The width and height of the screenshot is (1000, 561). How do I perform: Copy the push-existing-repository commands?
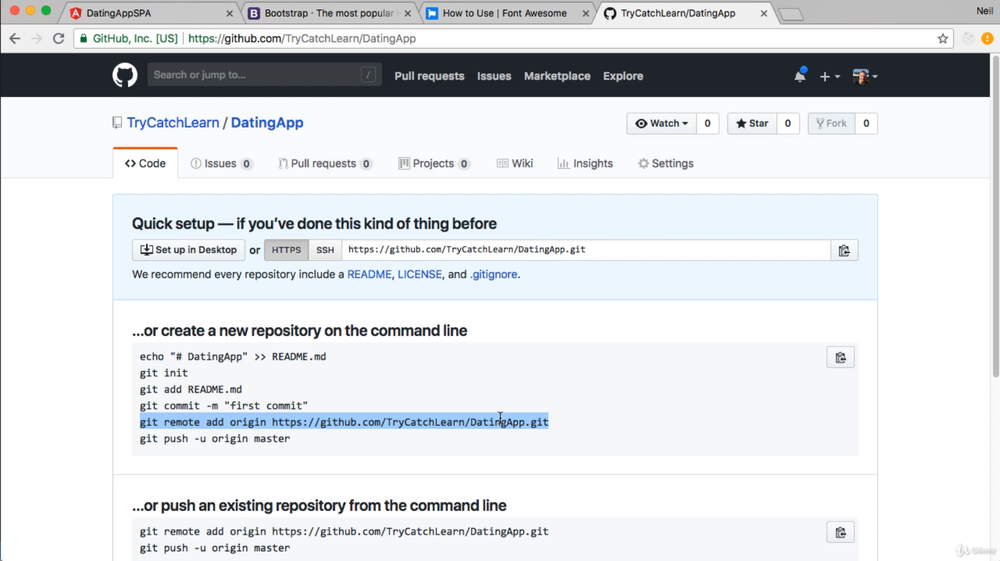pyautogui.click(x=840, y=532)
